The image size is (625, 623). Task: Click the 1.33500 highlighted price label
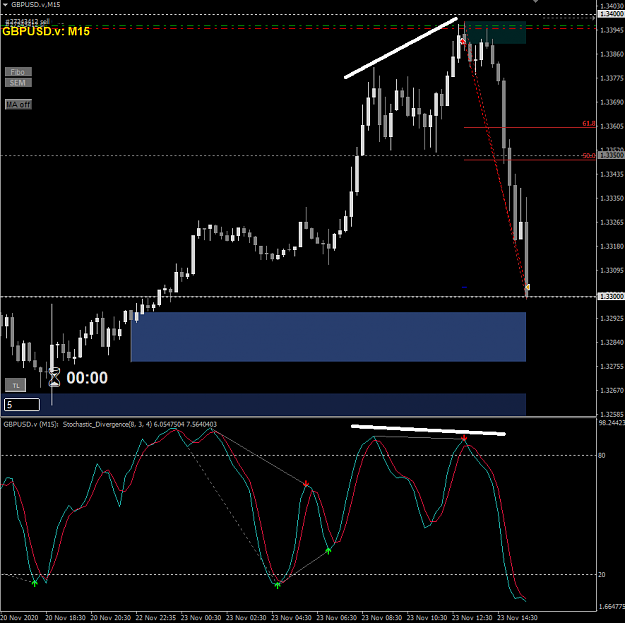611,155
